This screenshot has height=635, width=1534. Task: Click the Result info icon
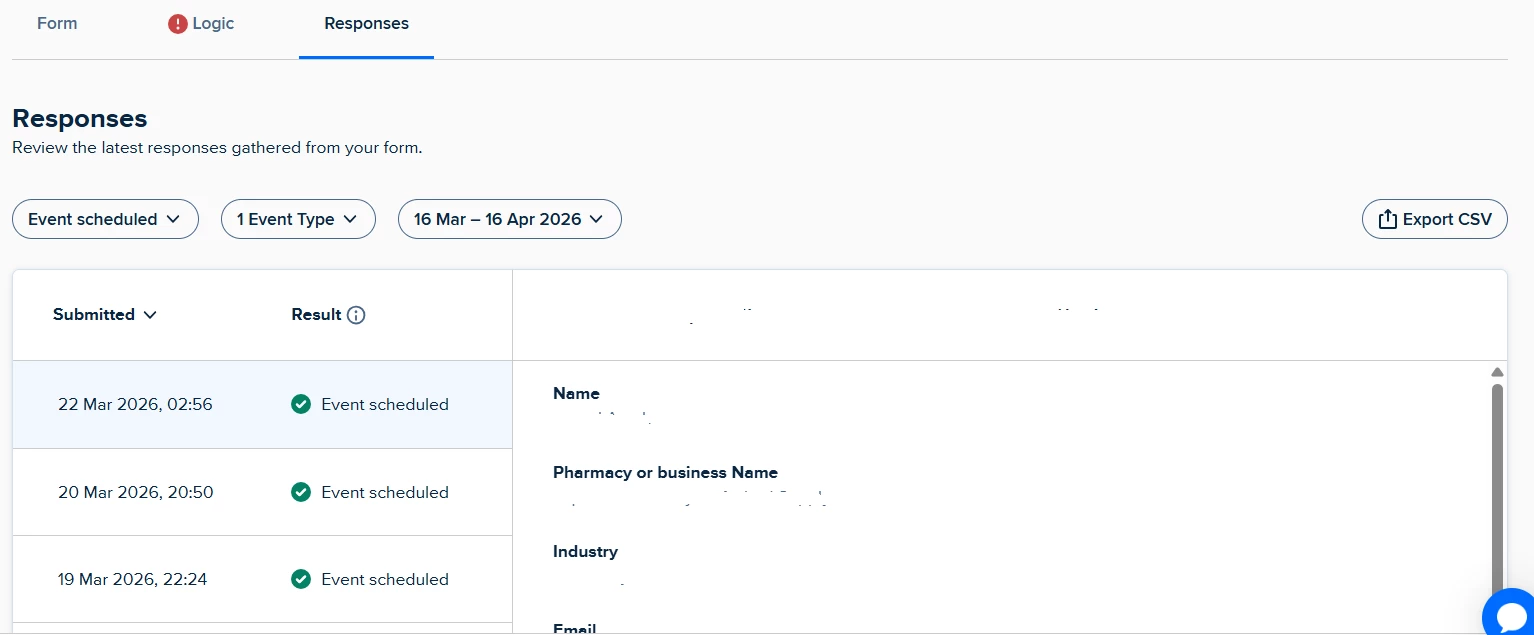[x=356, y=315]
